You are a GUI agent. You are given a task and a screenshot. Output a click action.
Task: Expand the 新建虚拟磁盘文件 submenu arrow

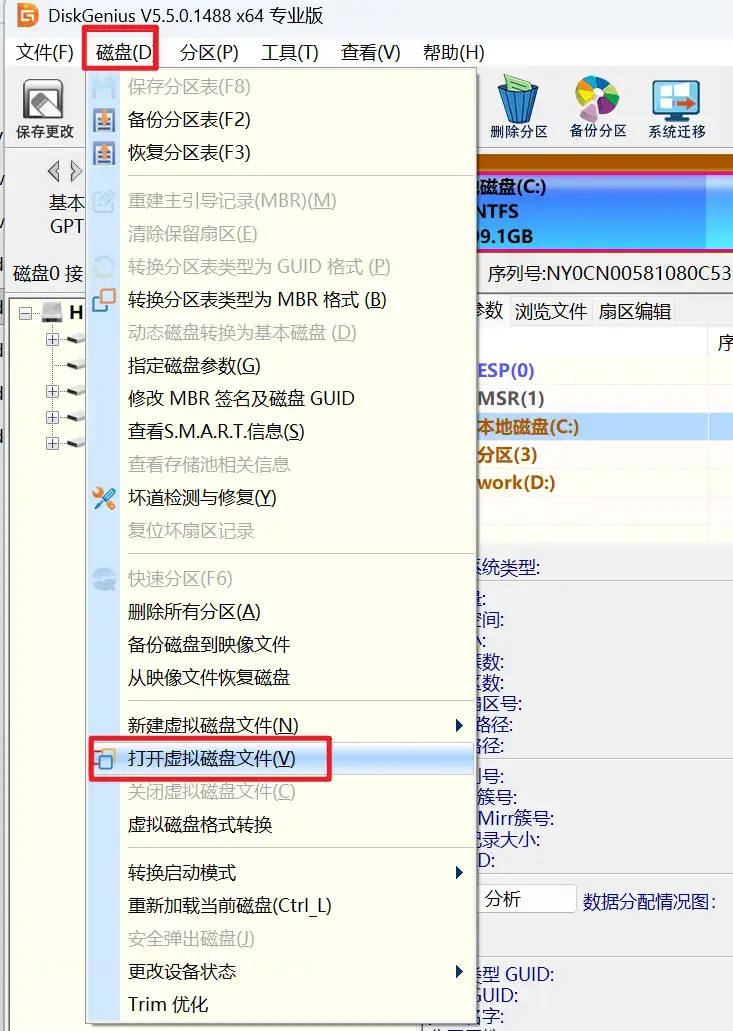[x=459, y=725]
